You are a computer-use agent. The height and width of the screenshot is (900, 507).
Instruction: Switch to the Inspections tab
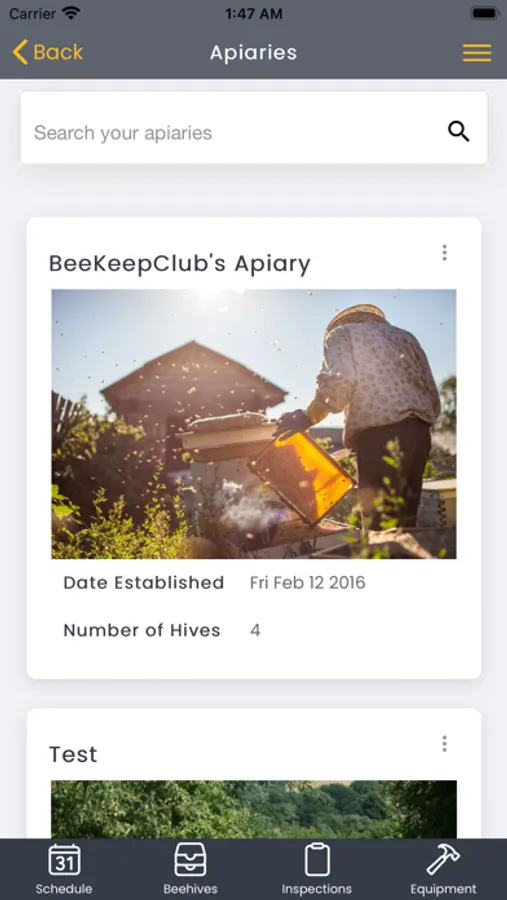coord(316,868)
